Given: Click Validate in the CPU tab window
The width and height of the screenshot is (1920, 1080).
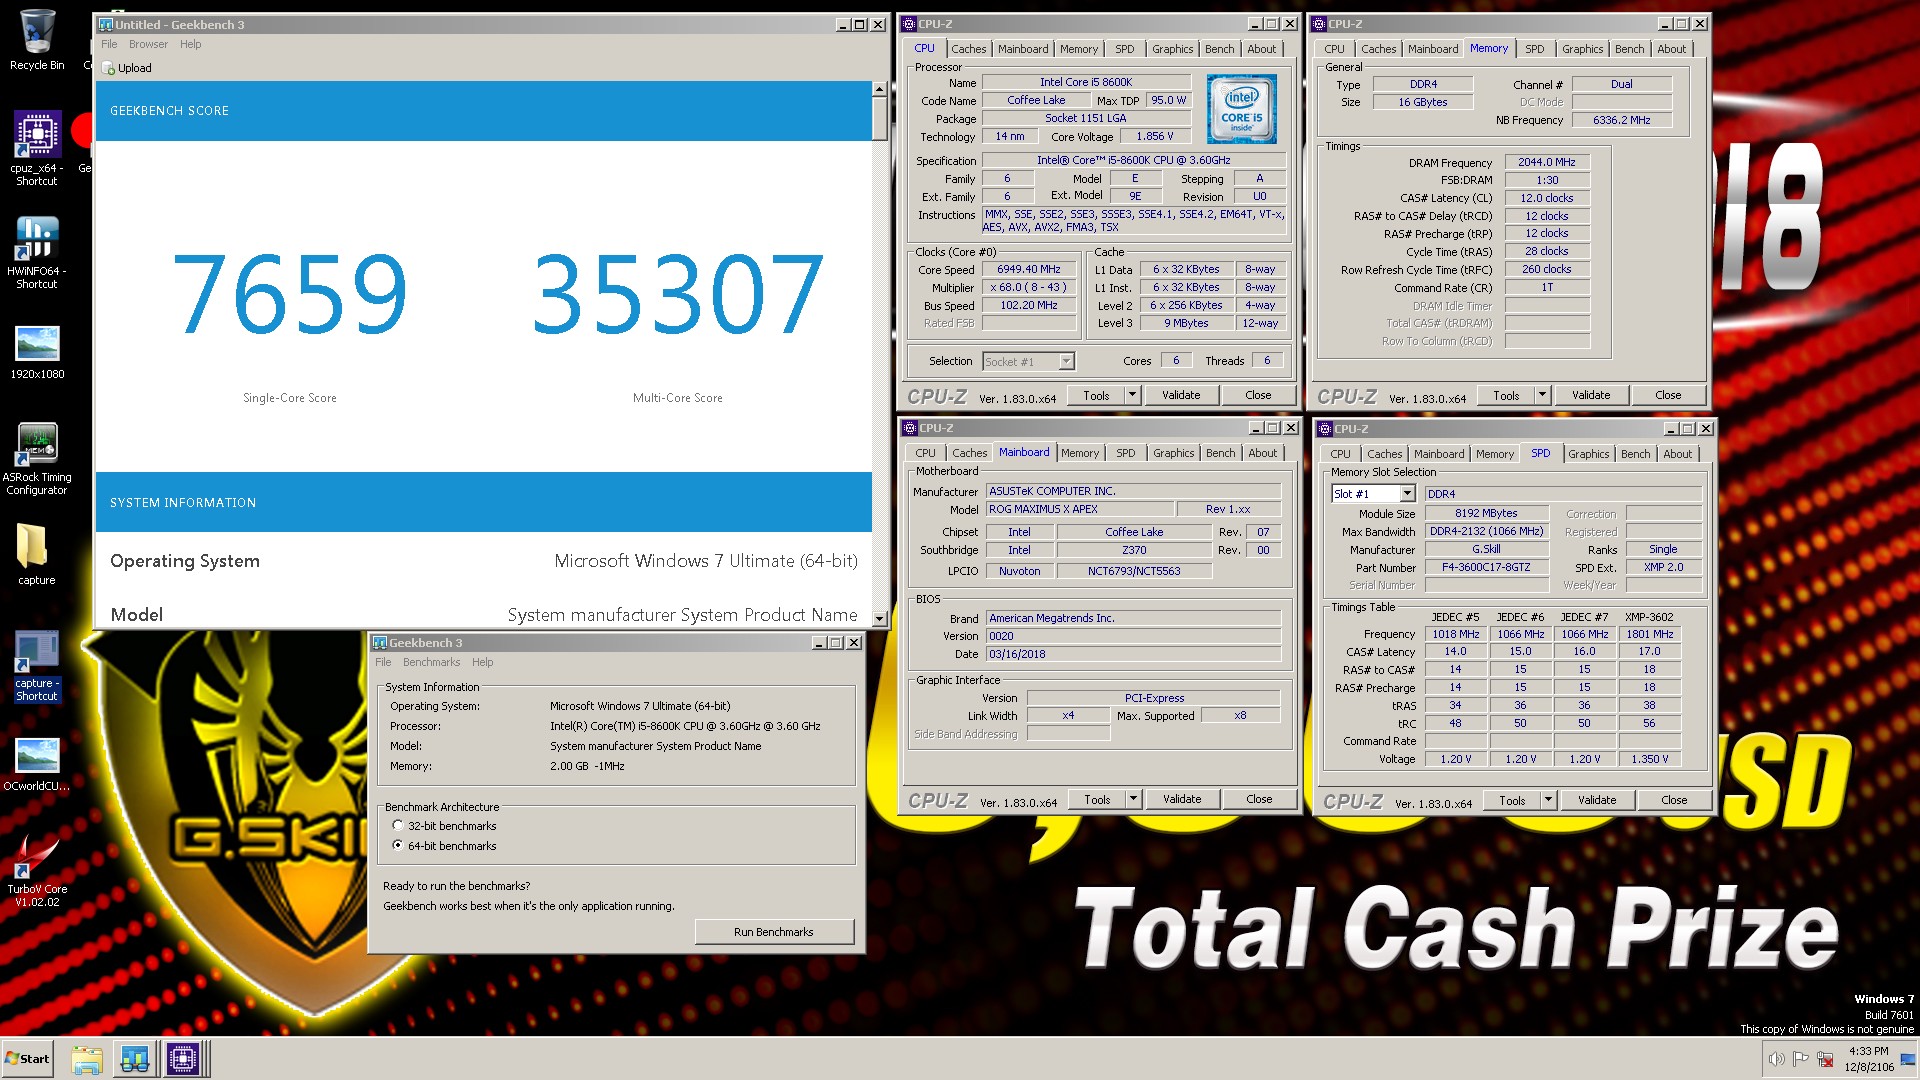Looking at the screenshot, I should click(x=1181, y=395).
